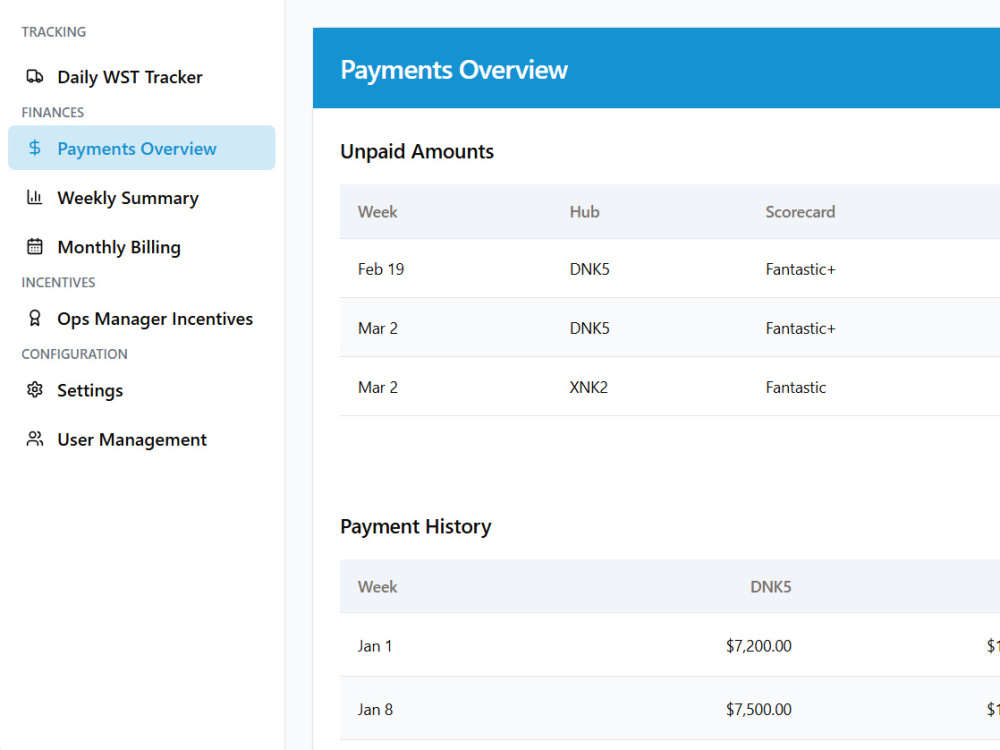This screenshot has height=750, width=1000.
Task: Click DNK5 hub in Mar 2 row
Action: 589,328
